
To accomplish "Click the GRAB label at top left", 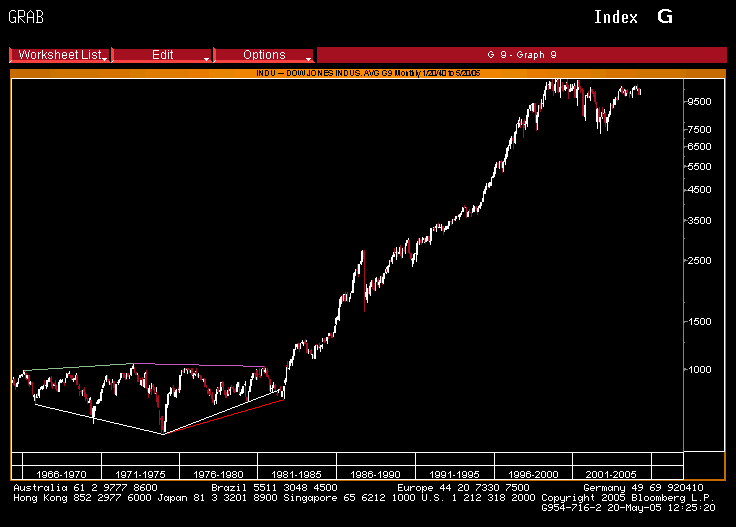I will pyautogui.click(x=25, y=17).
